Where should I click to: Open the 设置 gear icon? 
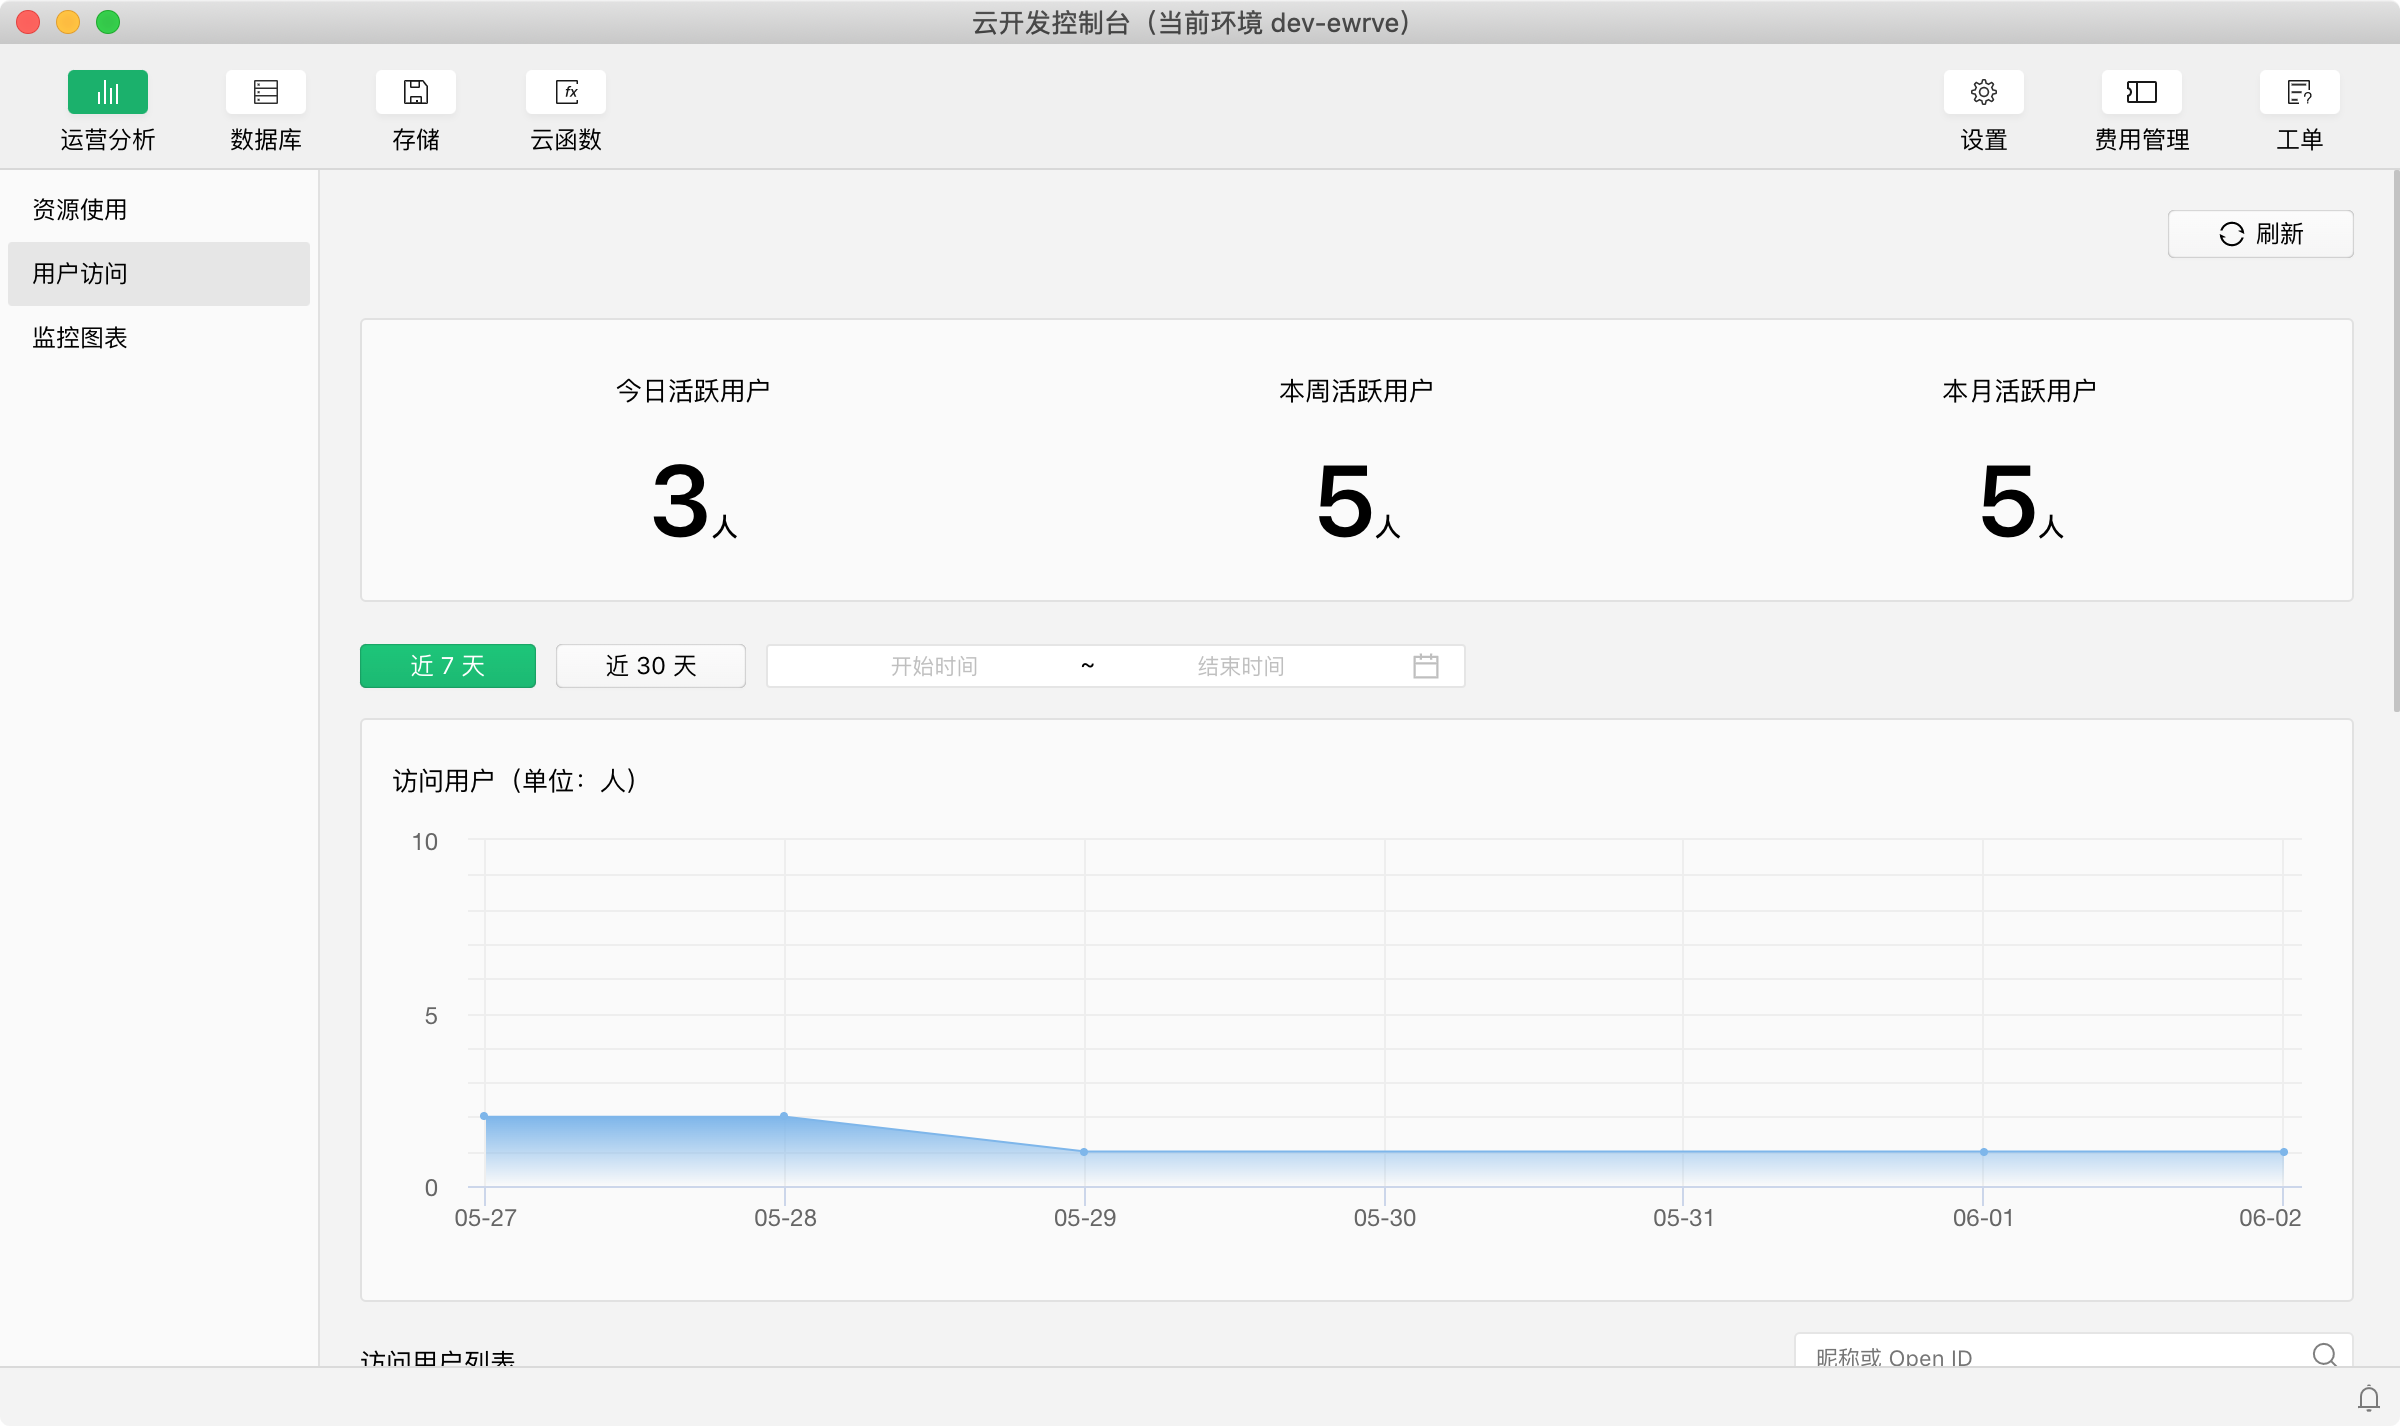click(x=1983, y=93)
